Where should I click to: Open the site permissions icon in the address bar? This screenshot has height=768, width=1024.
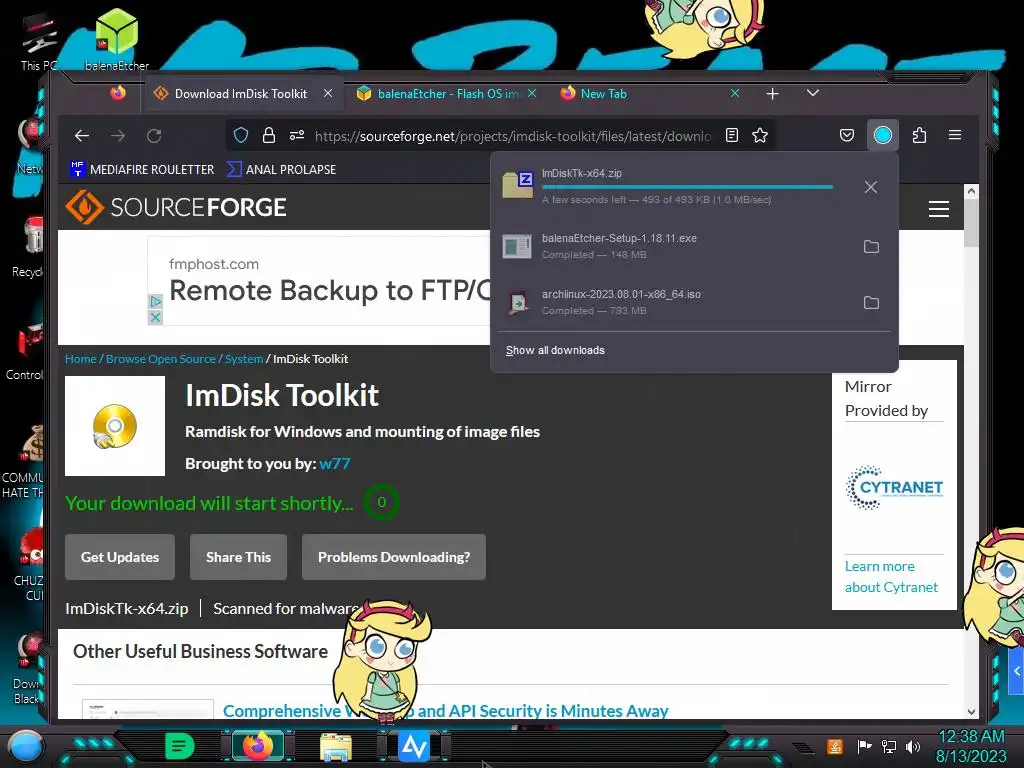click(x=296, y=135)
